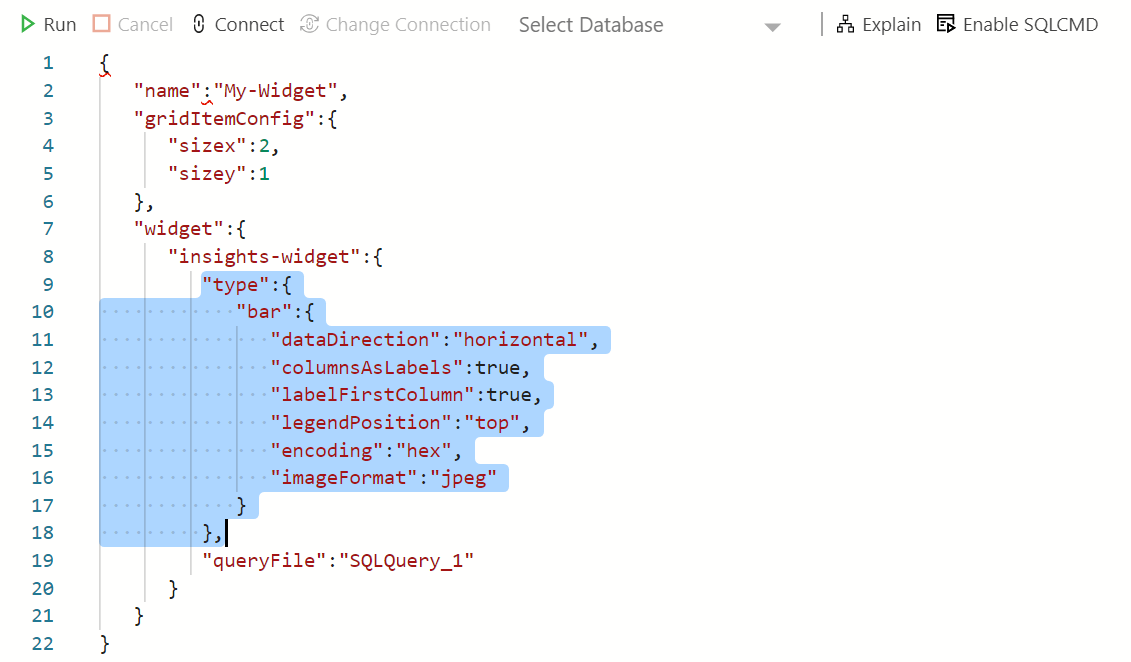Click the "SQLQuery_1" string value
This screenshot has width=1131, height=662.
tap(405, 560)
